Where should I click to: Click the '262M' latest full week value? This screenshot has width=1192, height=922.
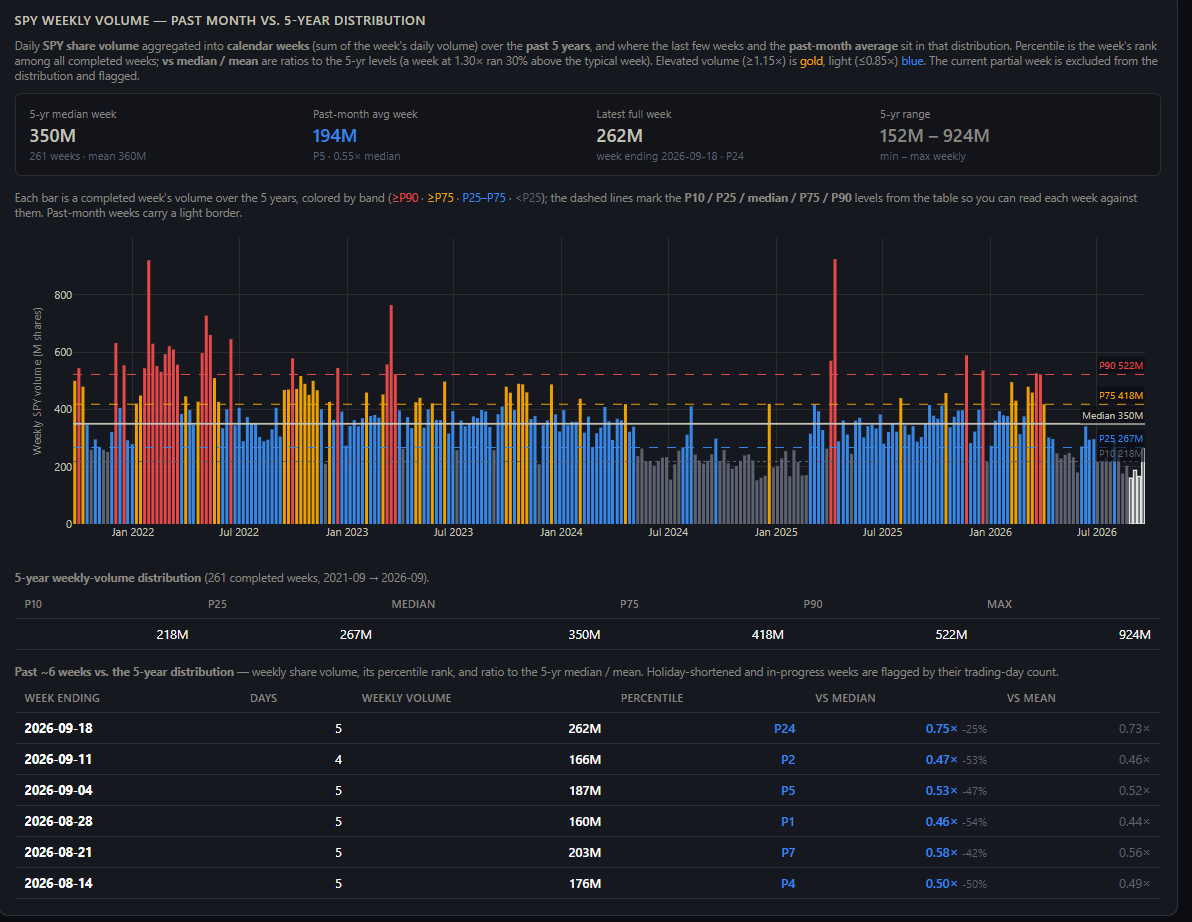pyautogui.click(x=619, y=136)
